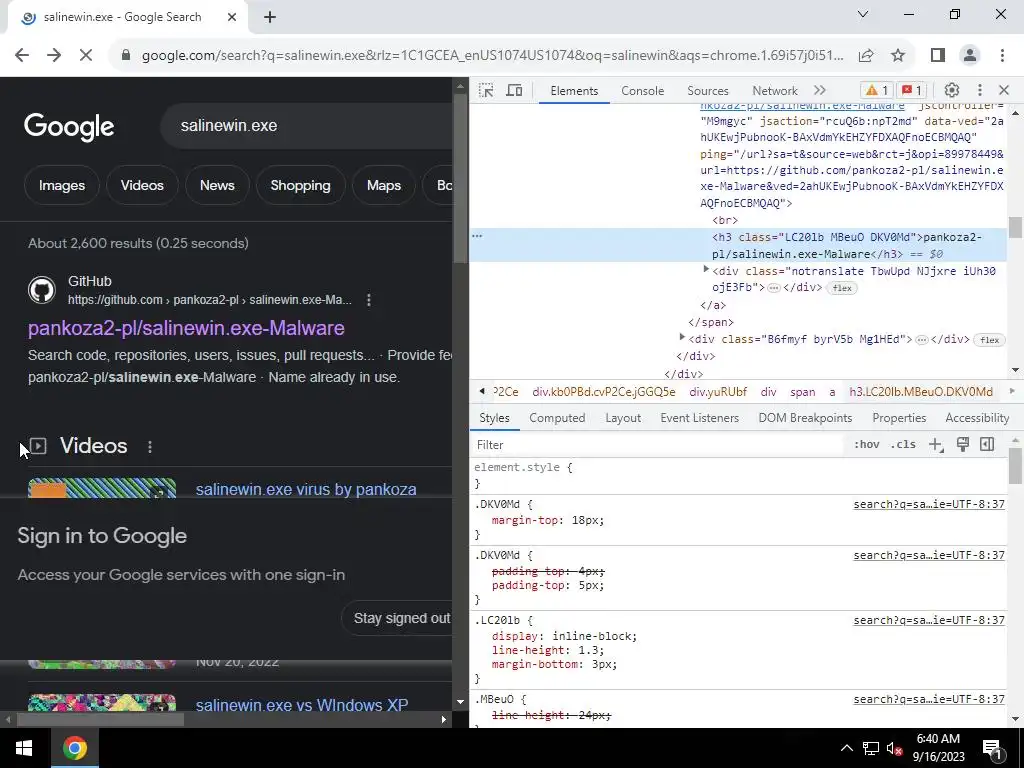The height and width of the screenshot is (768, 1024).
Task: Open the Accessibility pane tab
Action: pos(977,418)
